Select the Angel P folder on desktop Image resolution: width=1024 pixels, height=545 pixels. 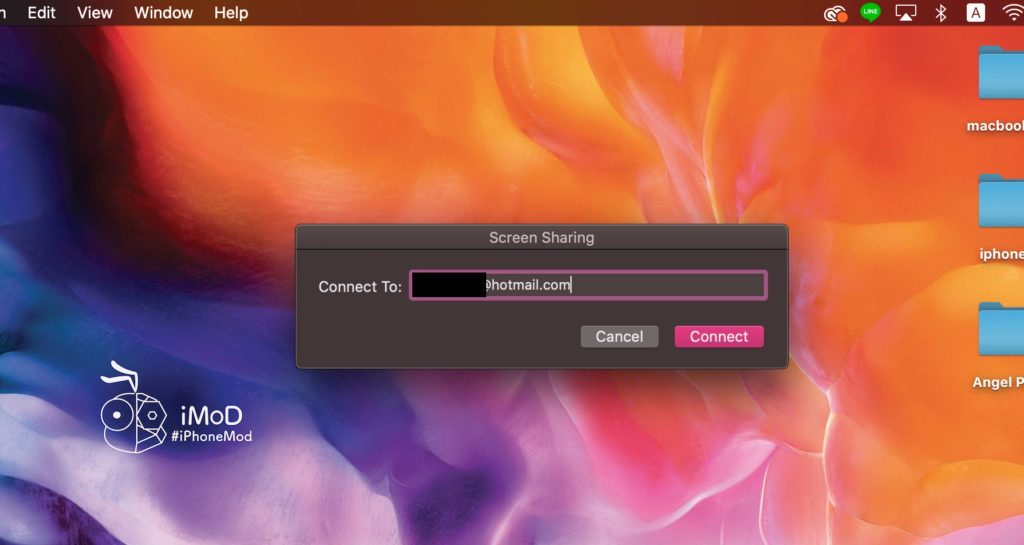(x=1000, y=329)
